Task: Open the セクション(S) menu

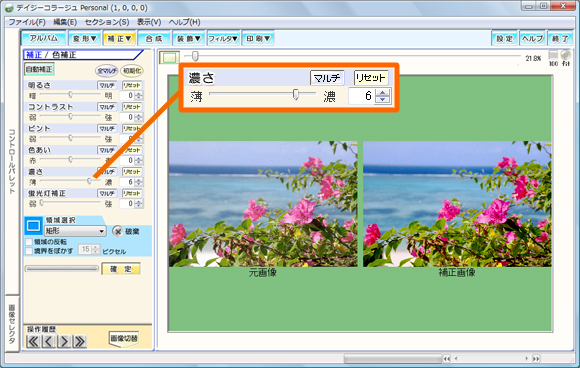Action: click(x=107, y=22)
